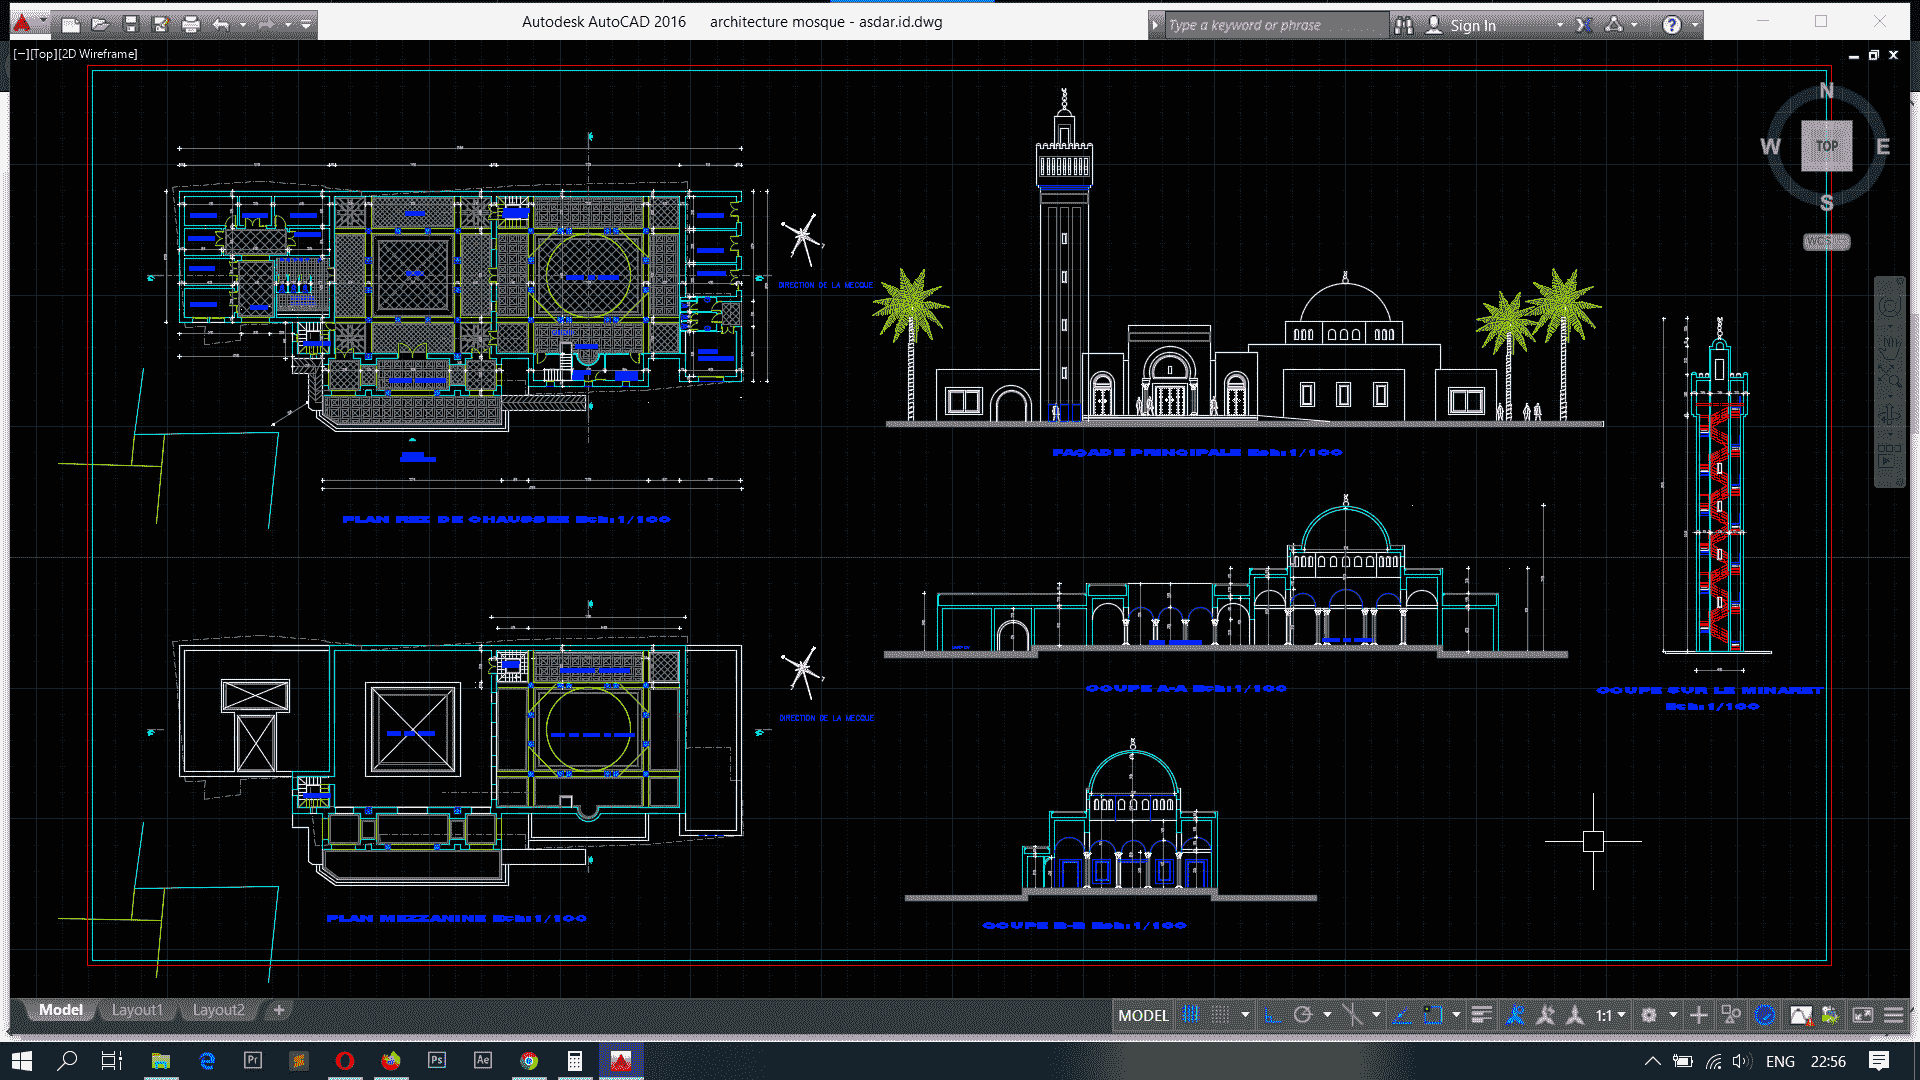Click the W compass direction on ViewCube

tap(1770, 146)
